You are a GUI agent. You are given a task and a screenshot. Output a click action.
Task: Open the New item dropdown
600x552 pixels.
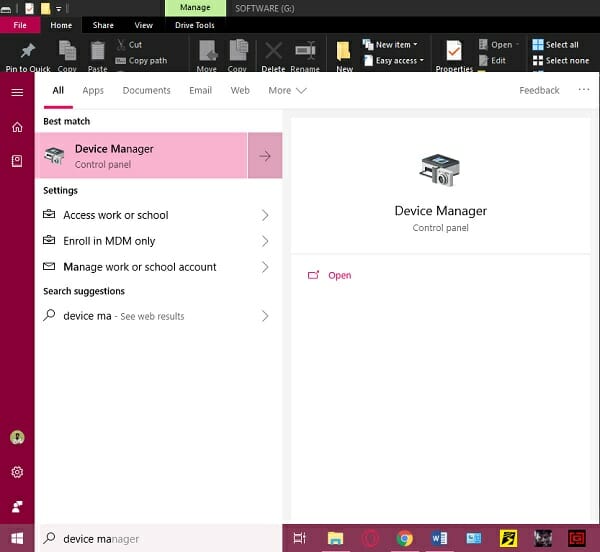click(x=390, y=45)
